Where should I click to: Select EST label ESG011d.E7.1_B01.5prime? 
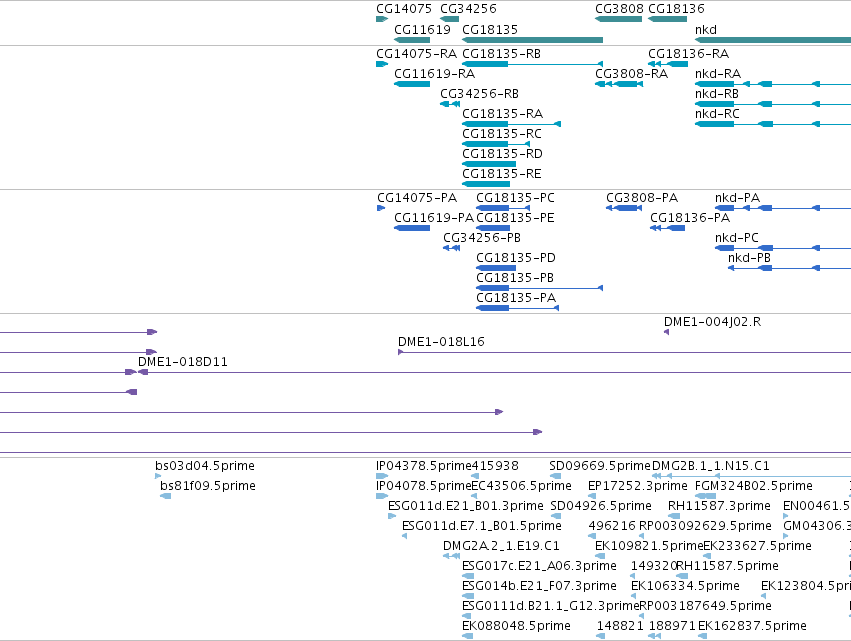click(x=481, y=526)
